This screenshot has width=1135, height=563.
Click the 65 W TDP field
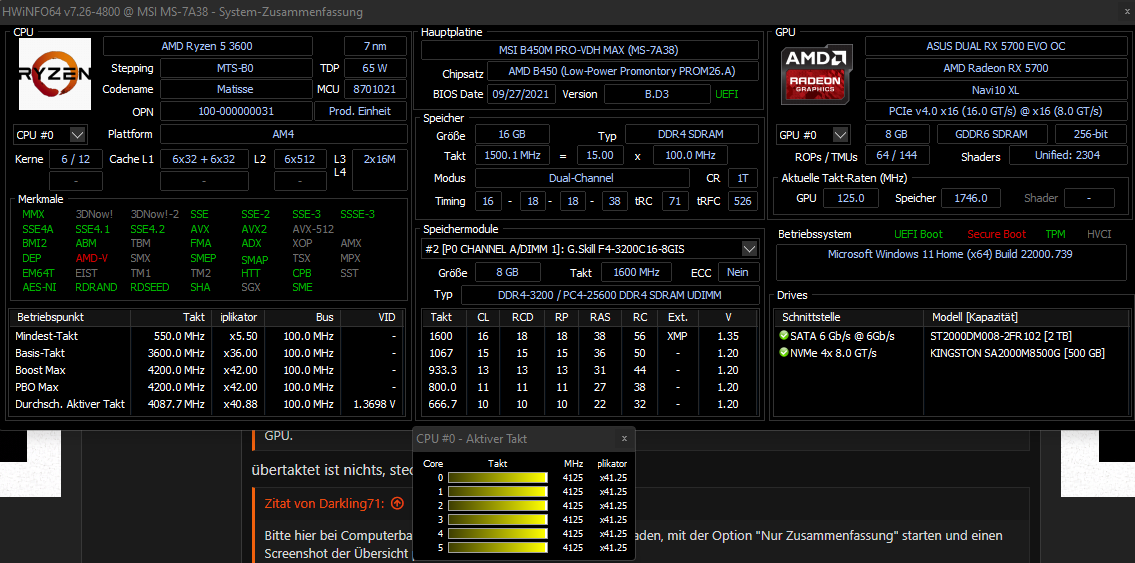pos(374,68)
